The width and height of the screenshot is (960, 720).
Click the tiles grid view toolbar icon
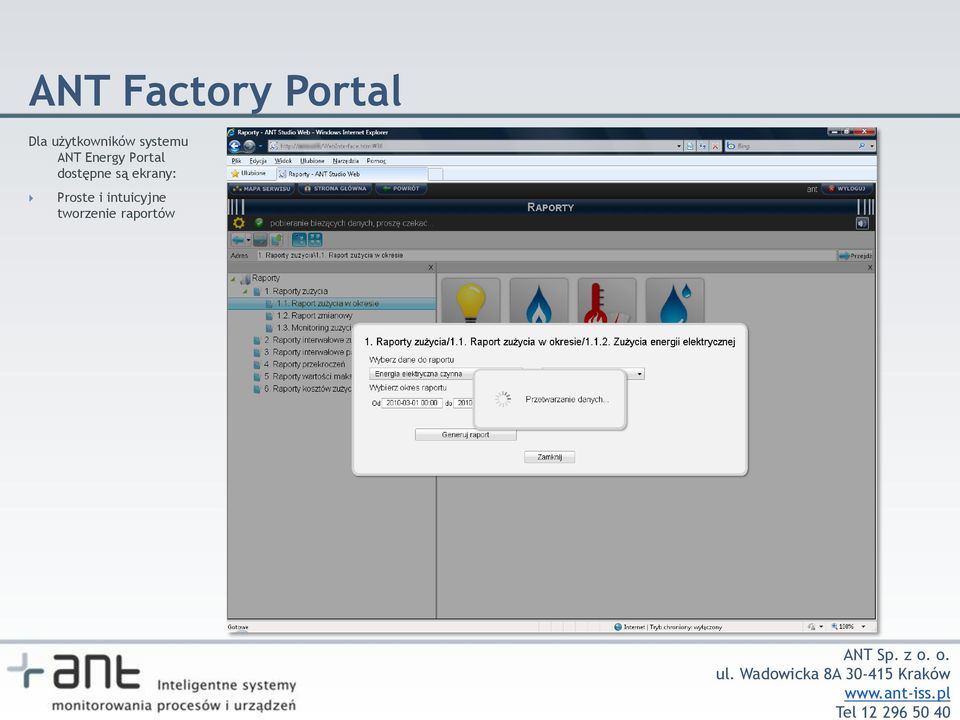(x=315, y=239)
